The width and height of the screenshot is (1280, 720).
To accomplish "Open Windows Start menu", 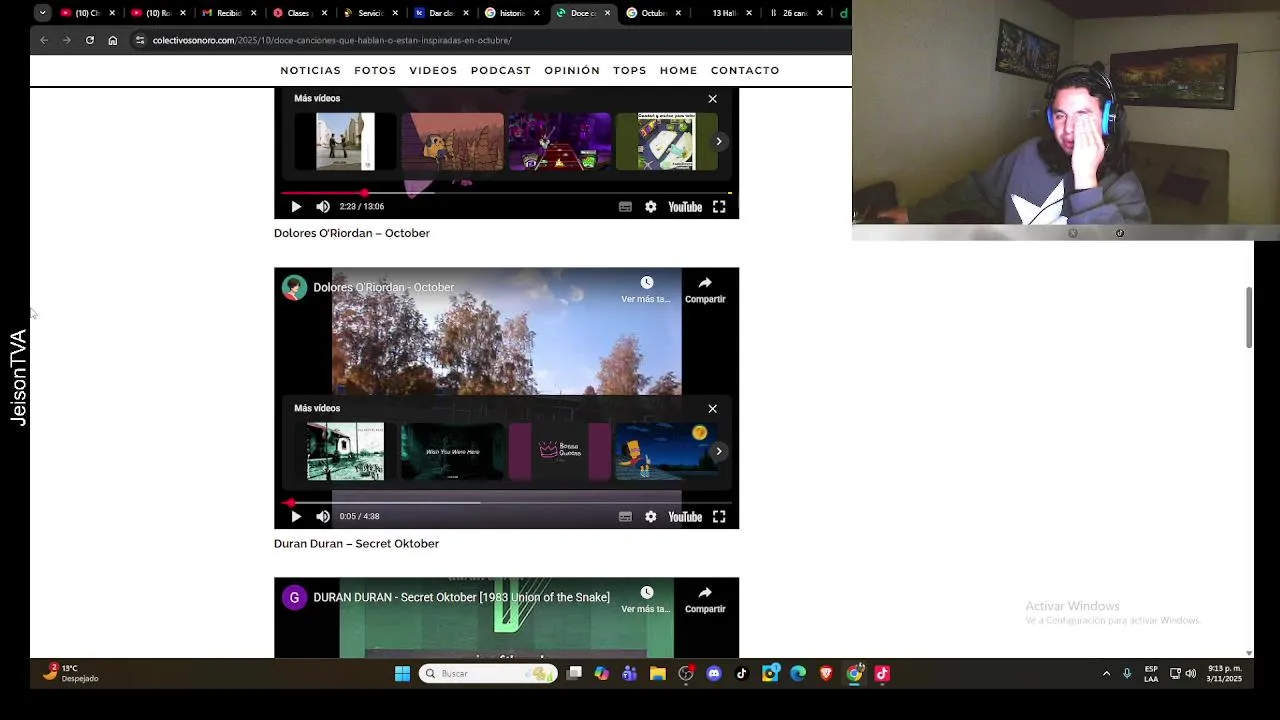I will point(402,674).
